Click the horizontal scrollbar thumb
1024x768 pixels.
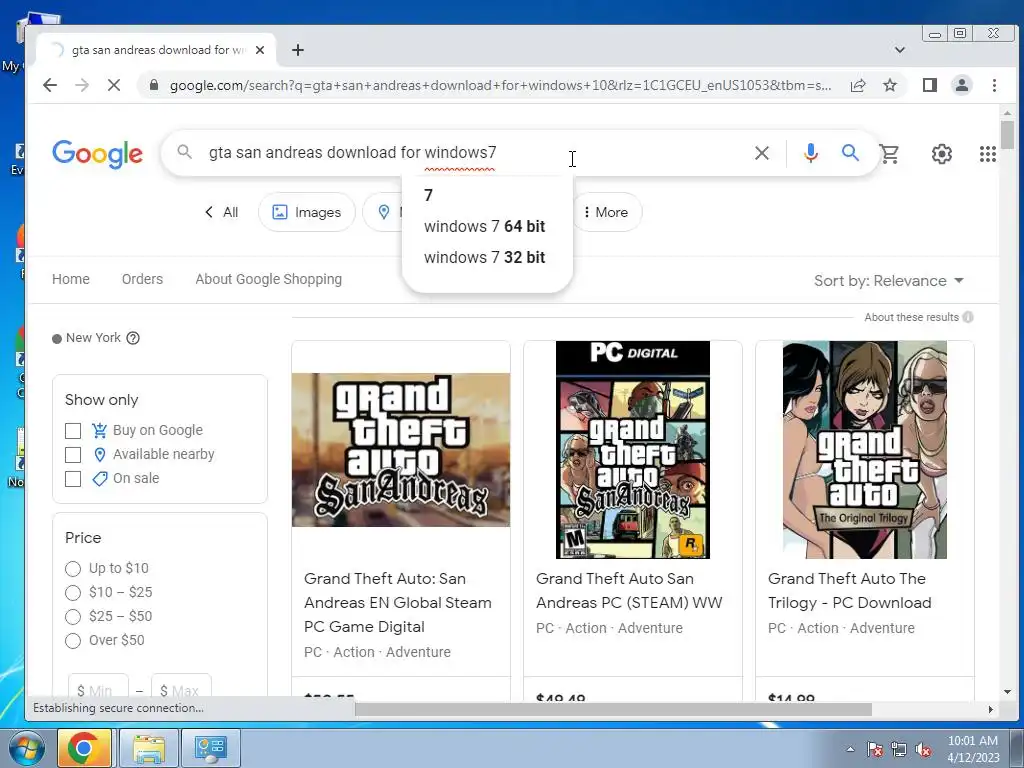pos(613,709)
